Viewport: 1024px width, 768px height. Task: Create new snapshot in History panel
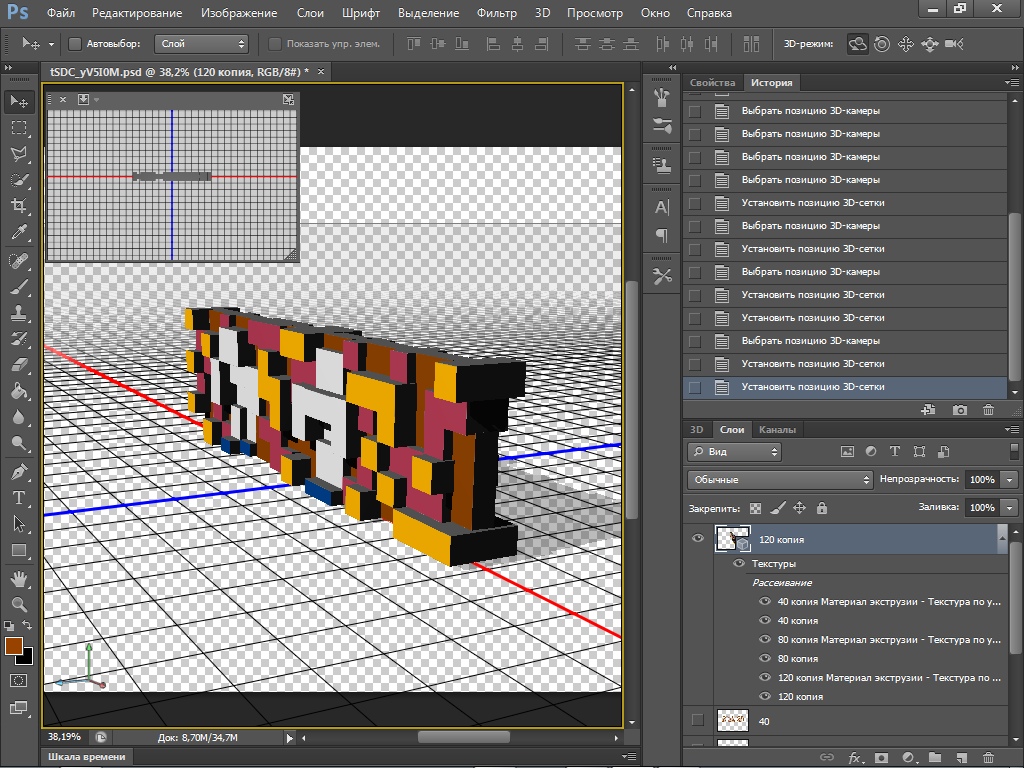(959, 410)
